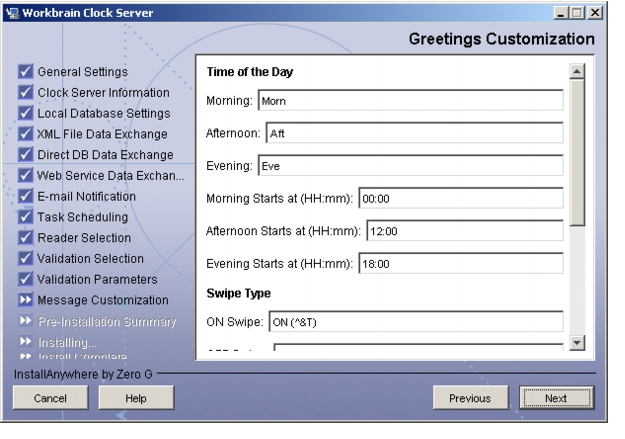This screenshot has width=625, height=439.
Task: Select the General Settings step label
Action: [x=83, y=72]
